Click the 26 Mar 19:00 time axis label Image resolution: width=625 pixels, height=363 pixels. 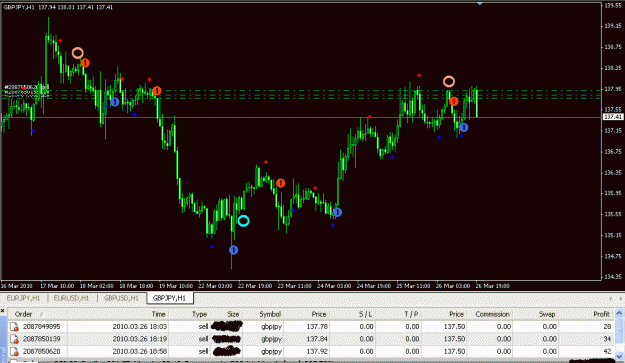pos(492,286)
